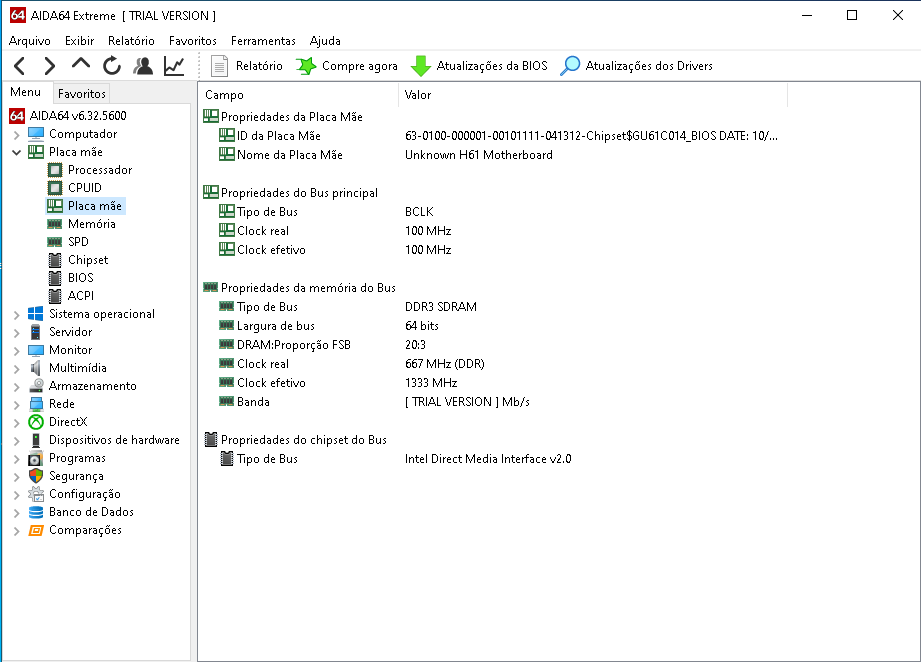The height and width of the screenshot is (662, 921).
Task: Select the Nome da Placa Mãe row
Action: pos(385,155)
